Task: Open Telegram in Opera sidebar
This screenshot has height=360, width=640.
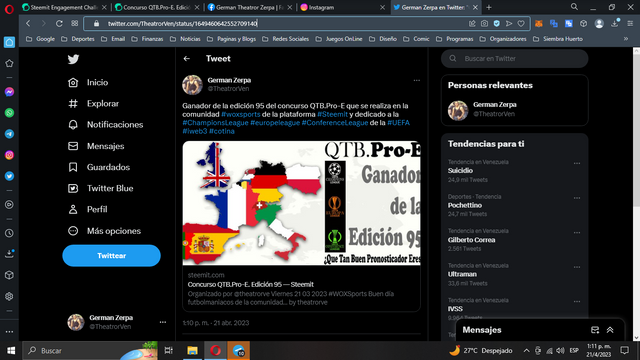Action: [9, 134]
